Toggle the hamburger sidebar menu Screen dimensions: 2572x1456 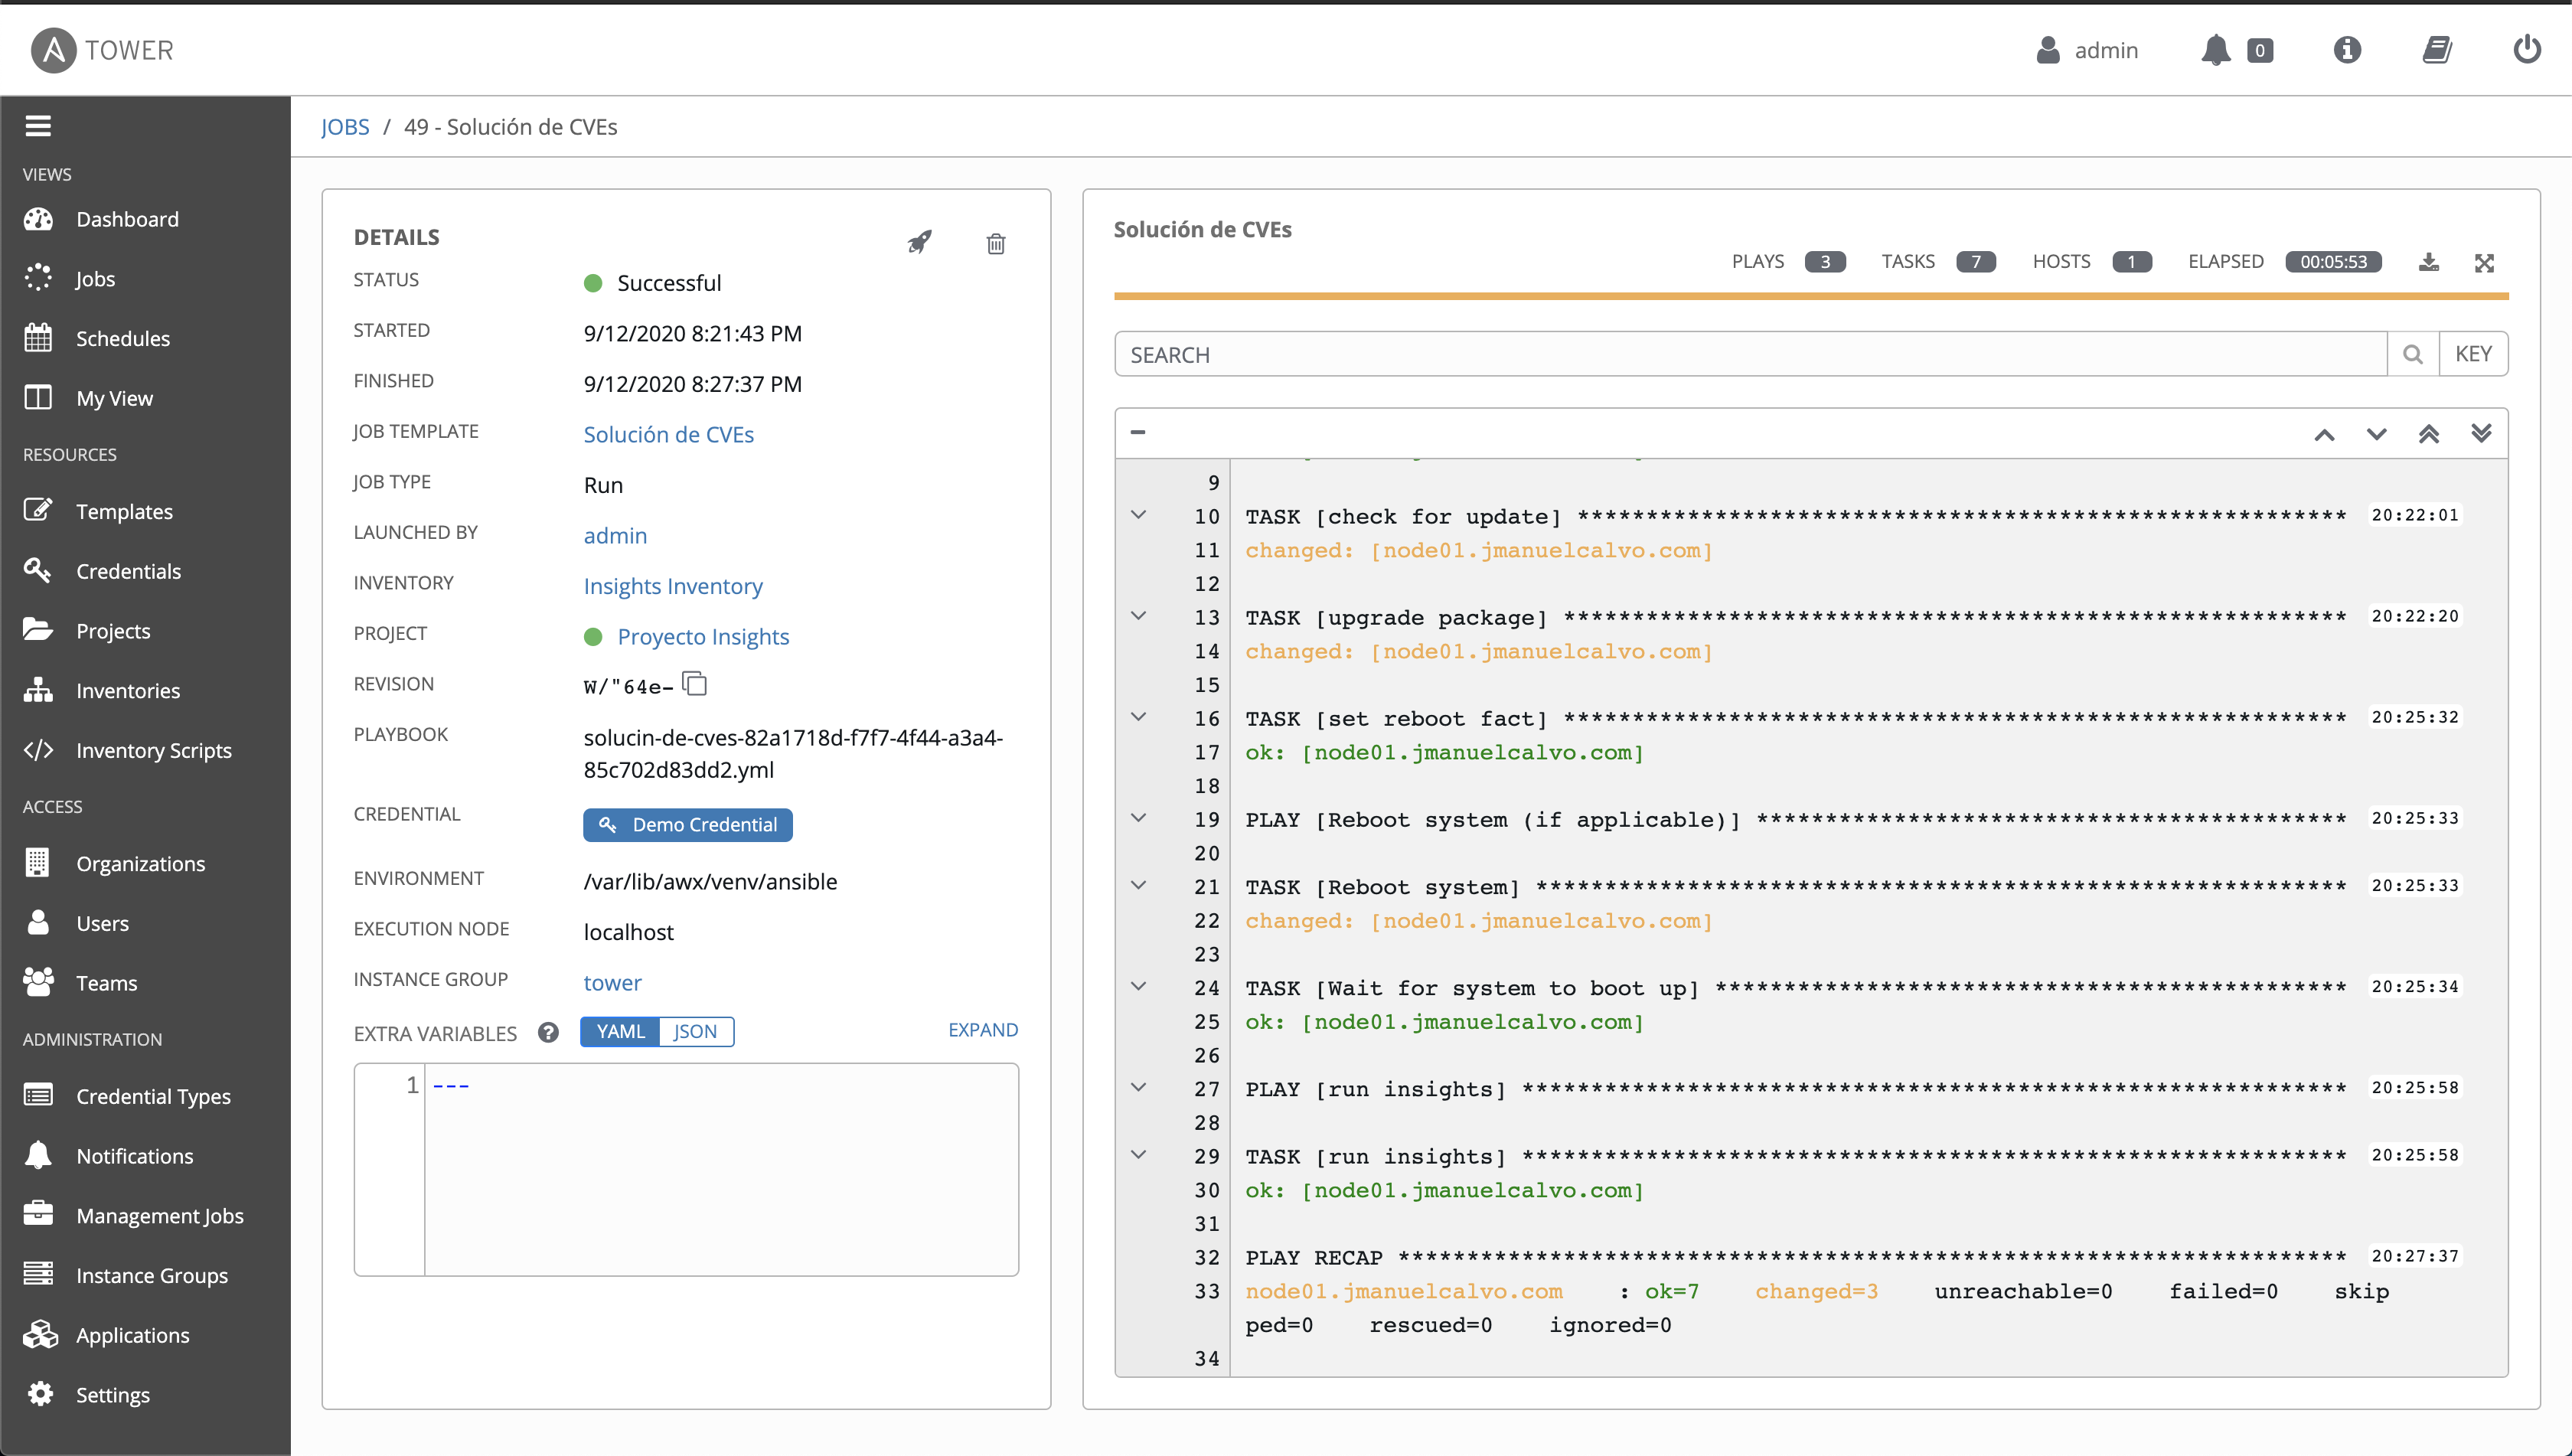pyautogui.click(x=38, y=125)
